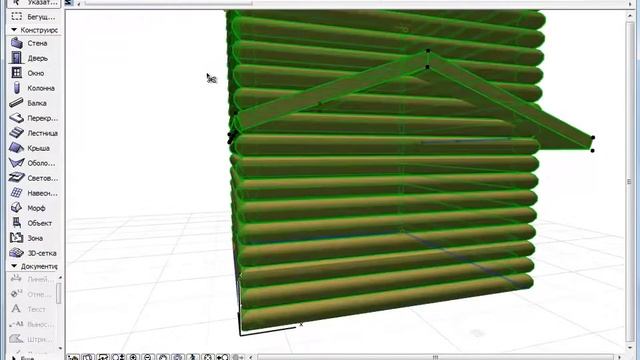Collapse the Документир toolbox section
The width and height of the screenshot is (640, 360).
pos(14,266)
